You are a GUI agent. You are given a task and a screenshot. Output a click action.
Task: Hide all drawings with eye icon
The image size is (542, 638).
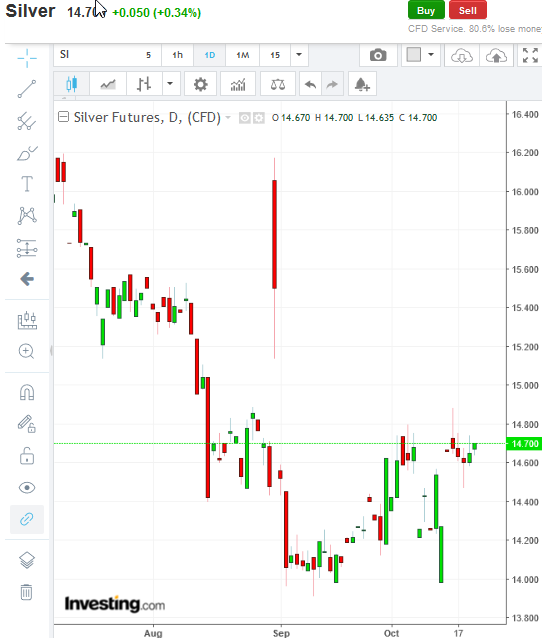27,487
